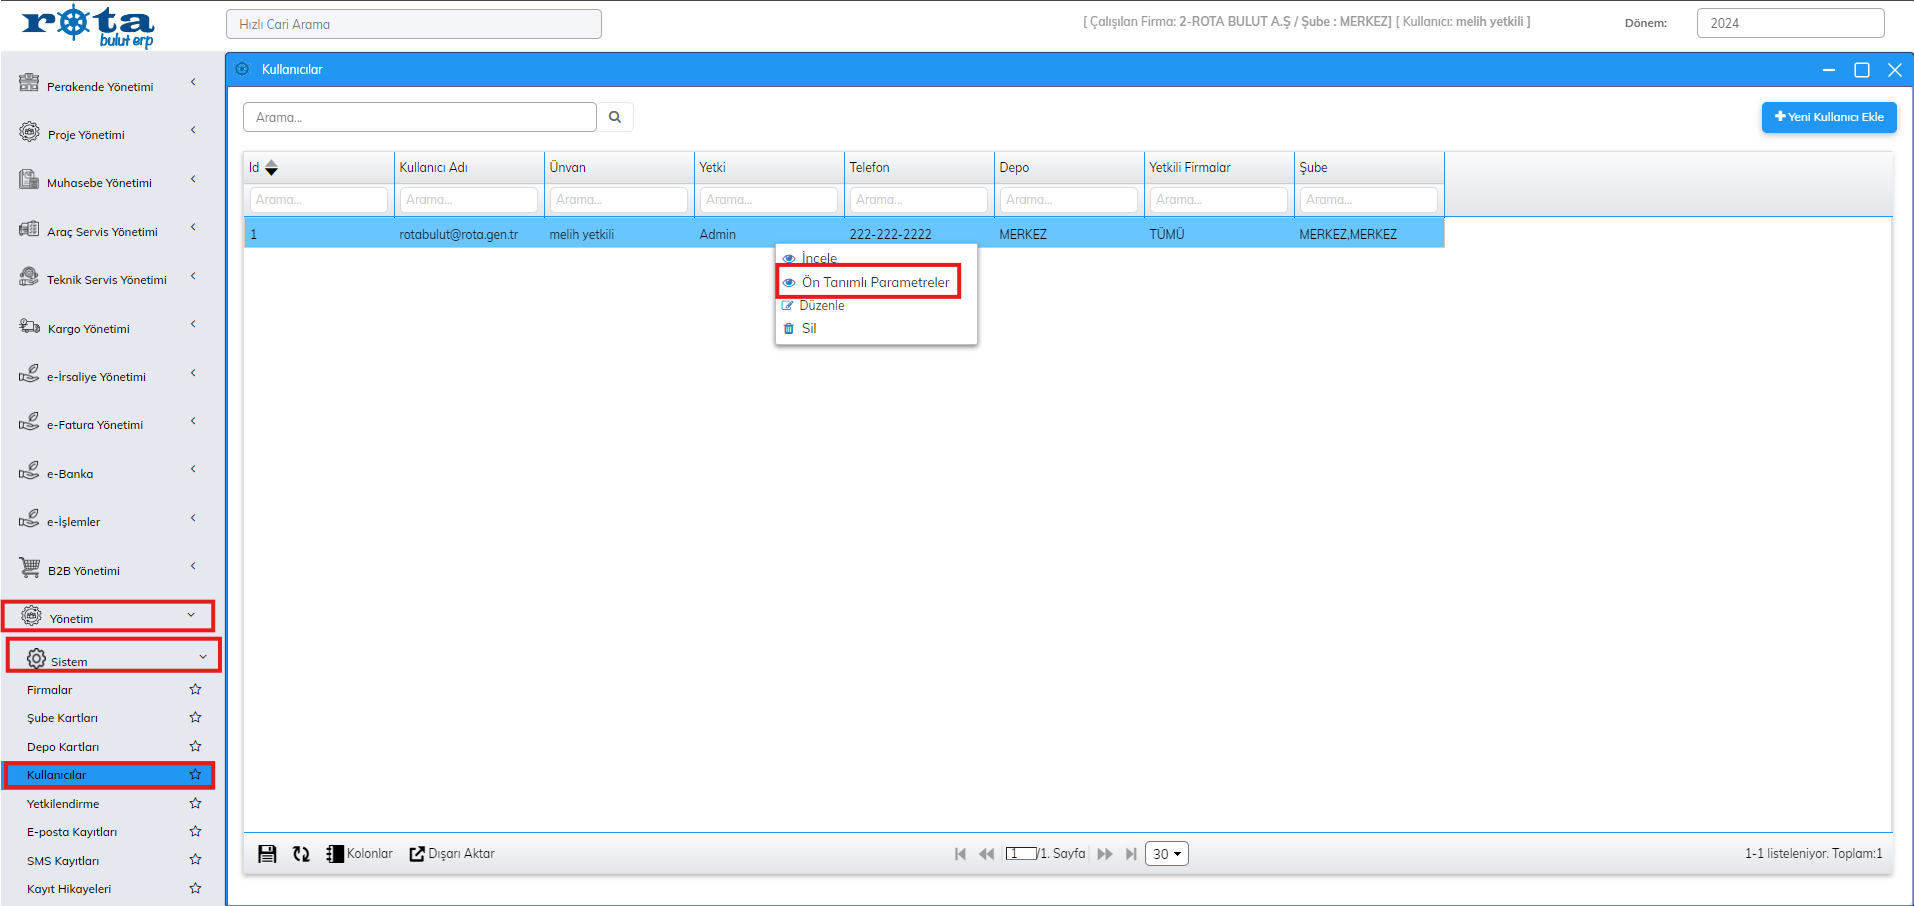Go to the next page arrow
The image size is (1914, 906).
point(1105,854)
